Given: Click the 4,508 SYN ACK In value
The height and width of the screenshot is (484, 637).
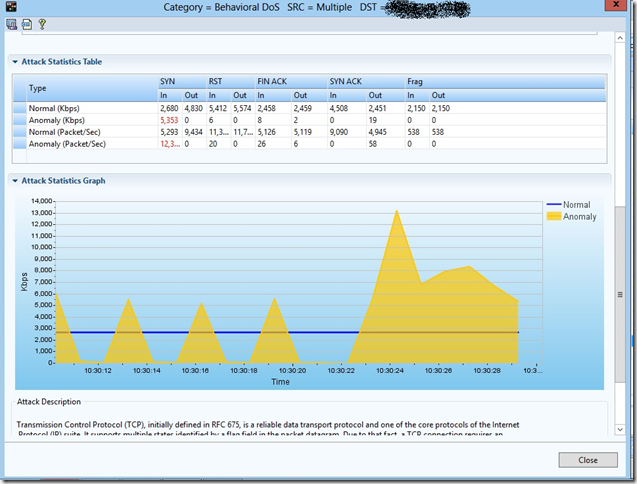Looking at the screenshot, I should (338, 109).
